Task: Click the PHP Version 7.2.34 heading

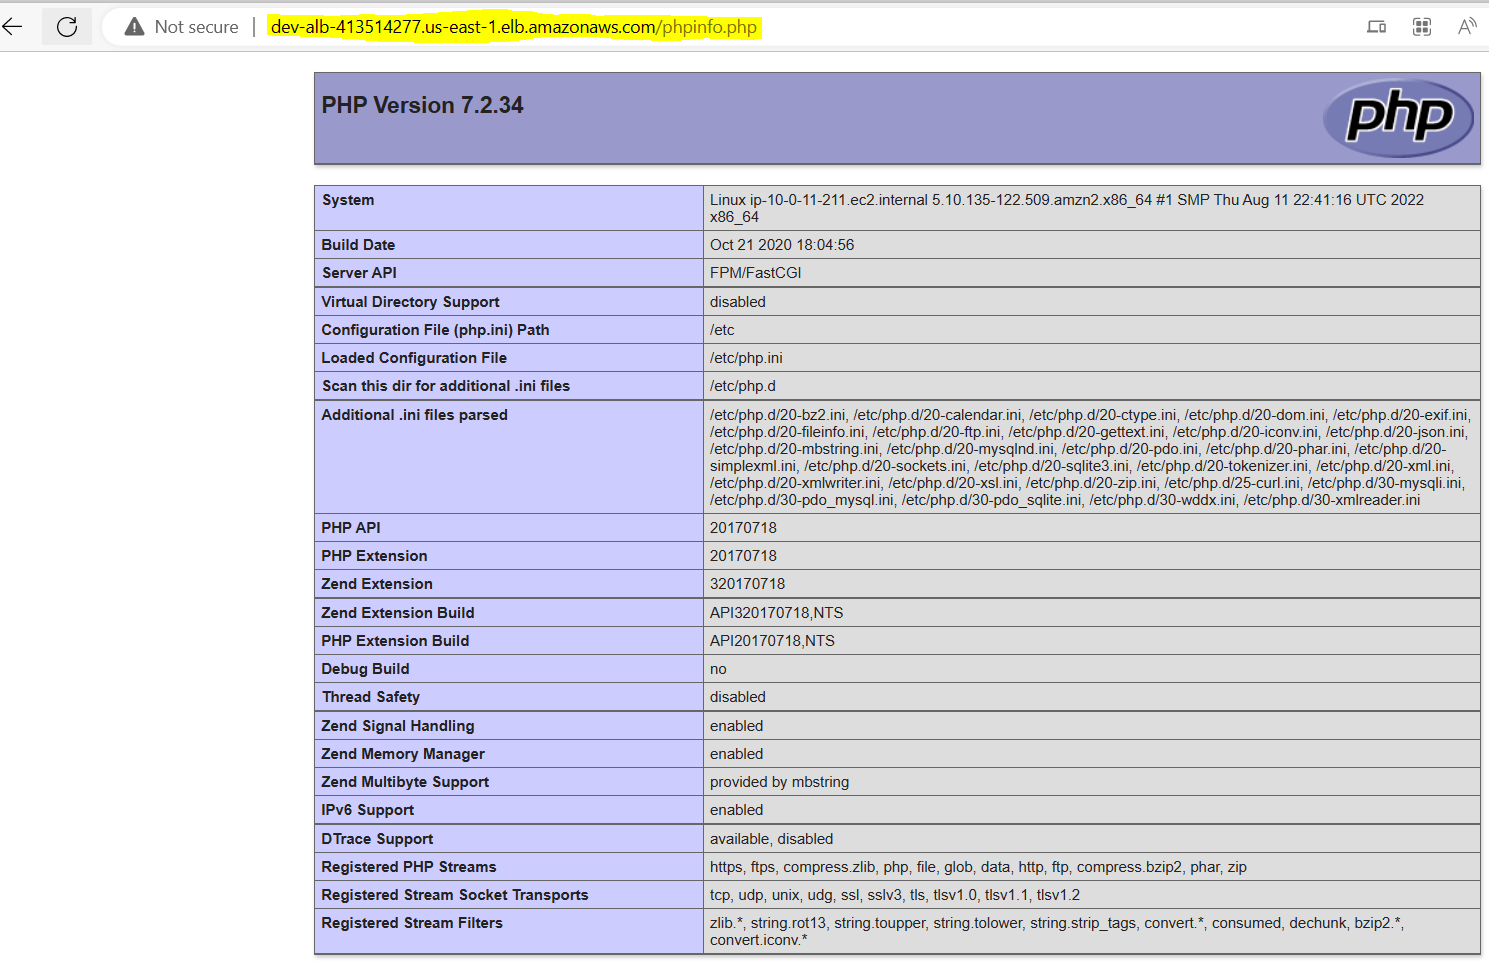Action: click(x=422, y=105)
